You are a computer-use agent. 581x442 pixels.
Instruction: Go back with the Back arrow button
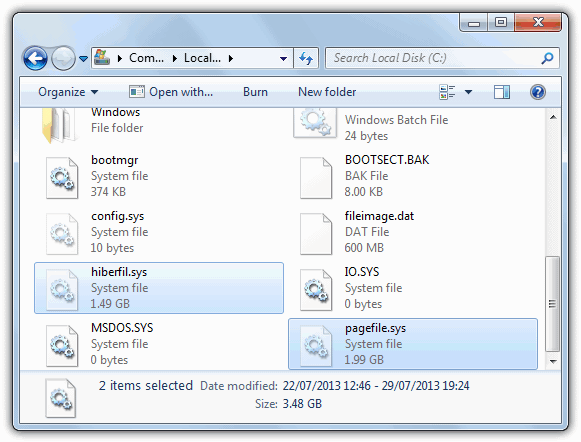(35, 59)
